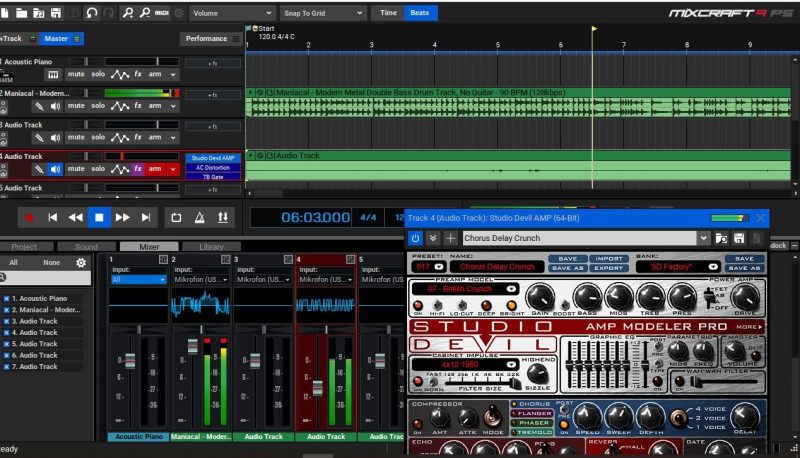
Task: Switch the timeline to Beats mode
Action: (420, 13)
